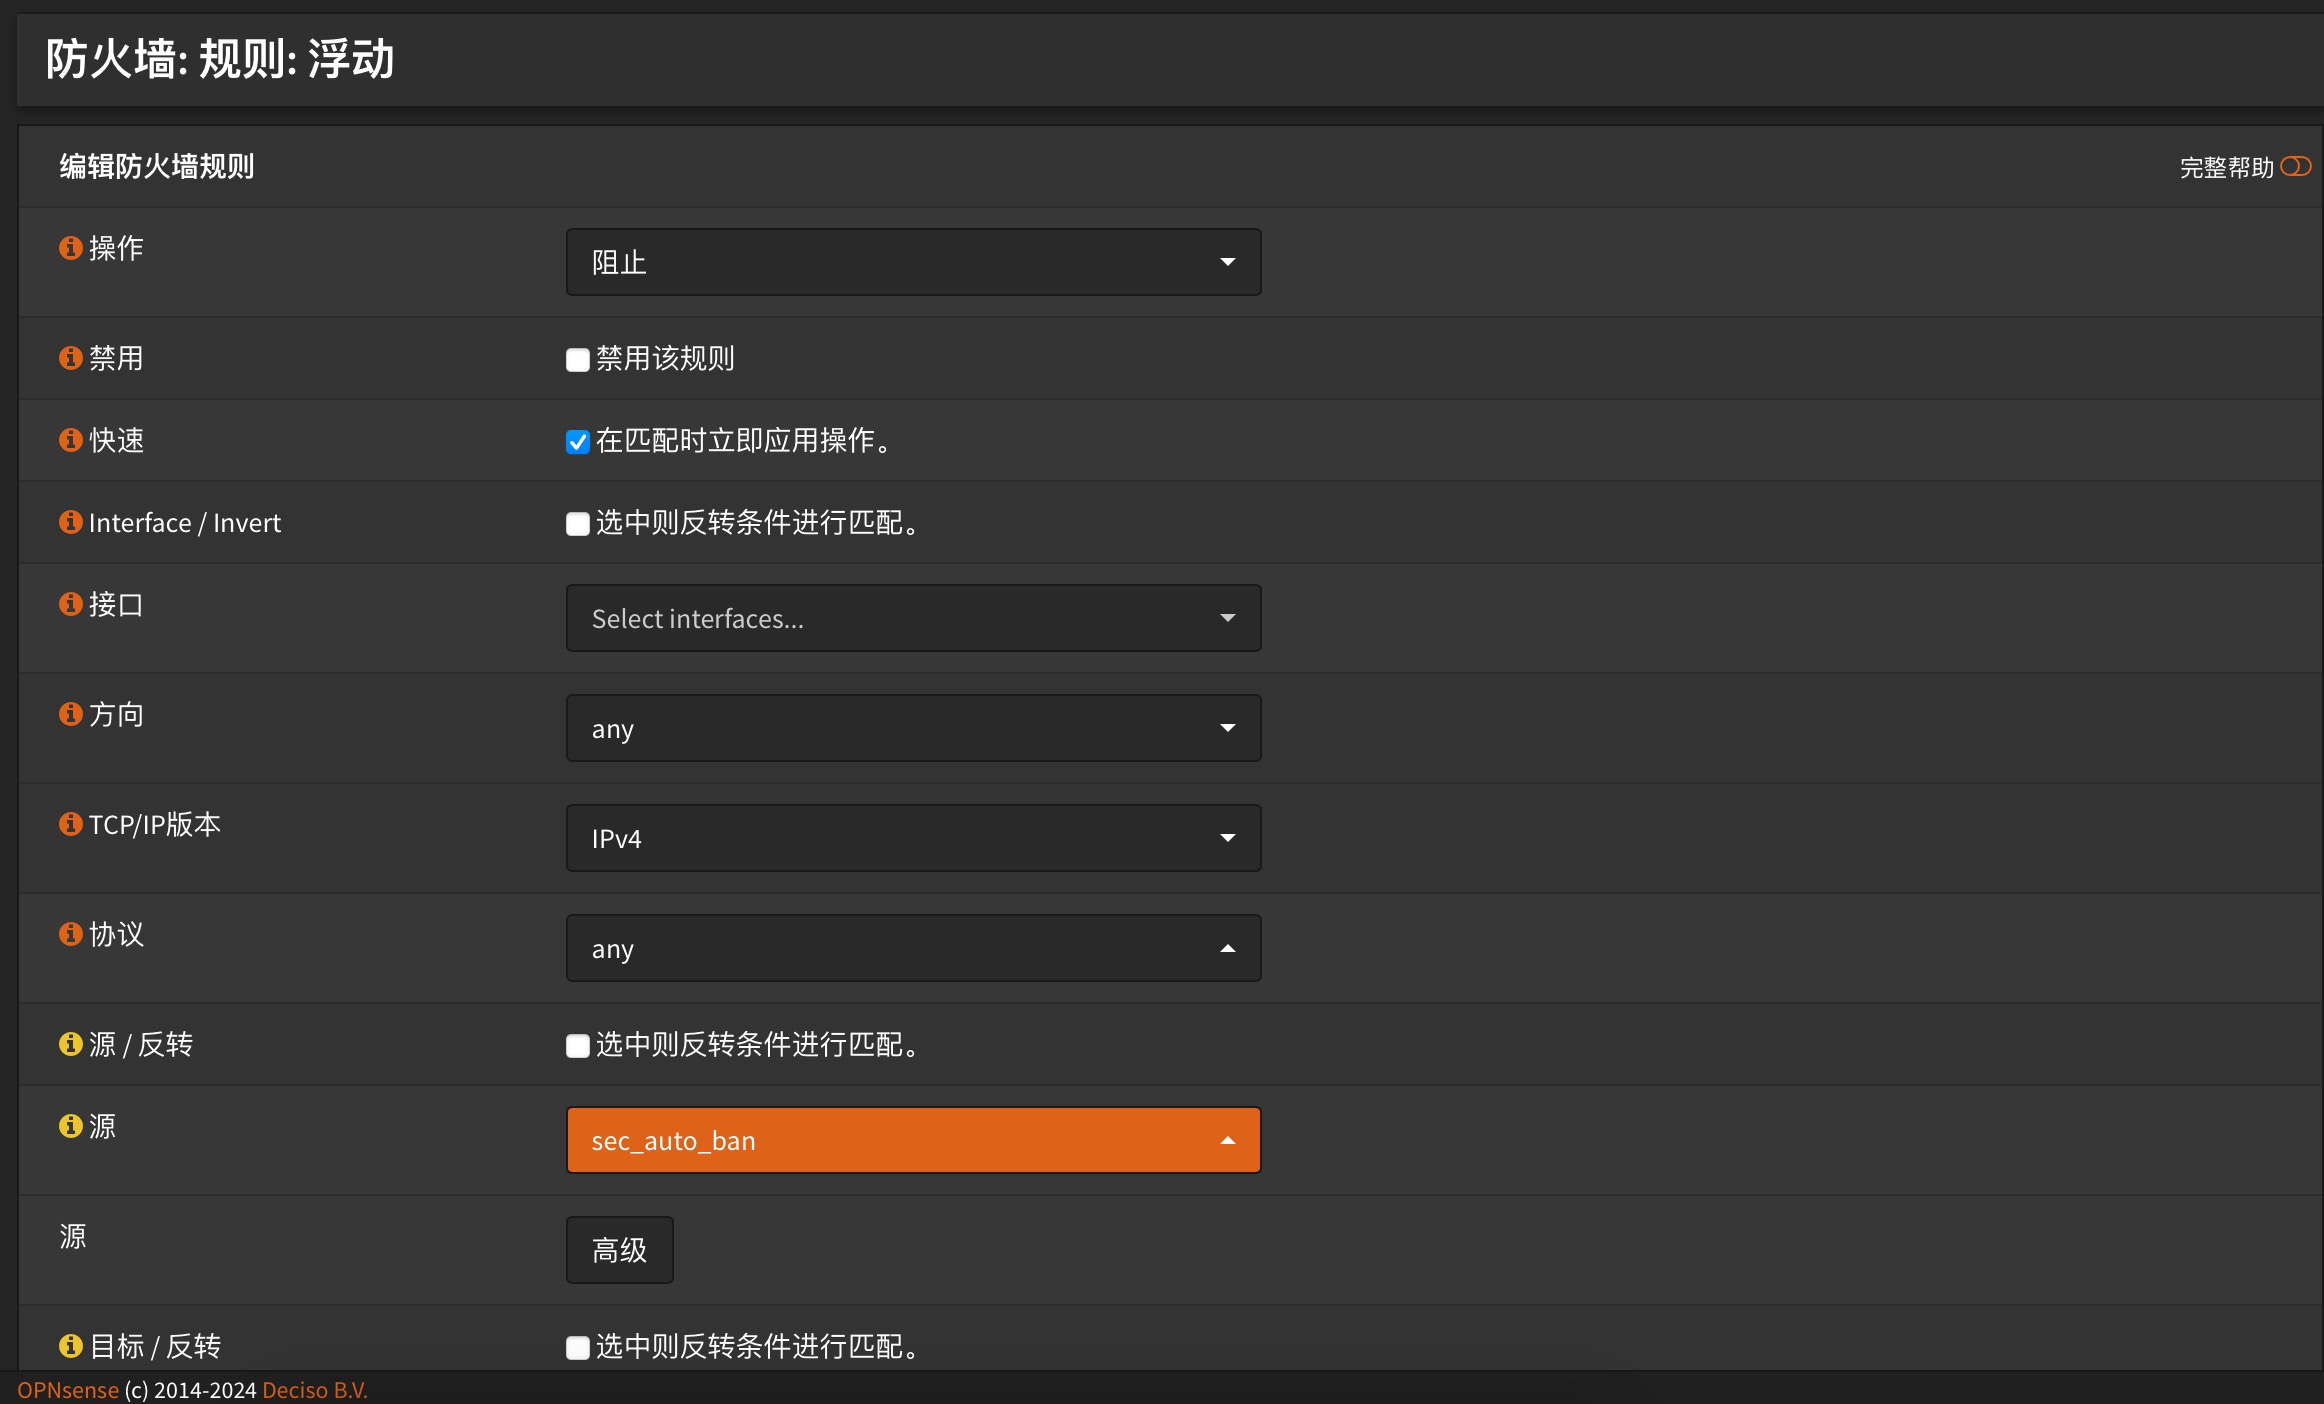The height and width of the screenshot is (1404, 2324).
Task: Uncheck 在匹配时立即应用操作 checkbox
Action: point(577,442)
